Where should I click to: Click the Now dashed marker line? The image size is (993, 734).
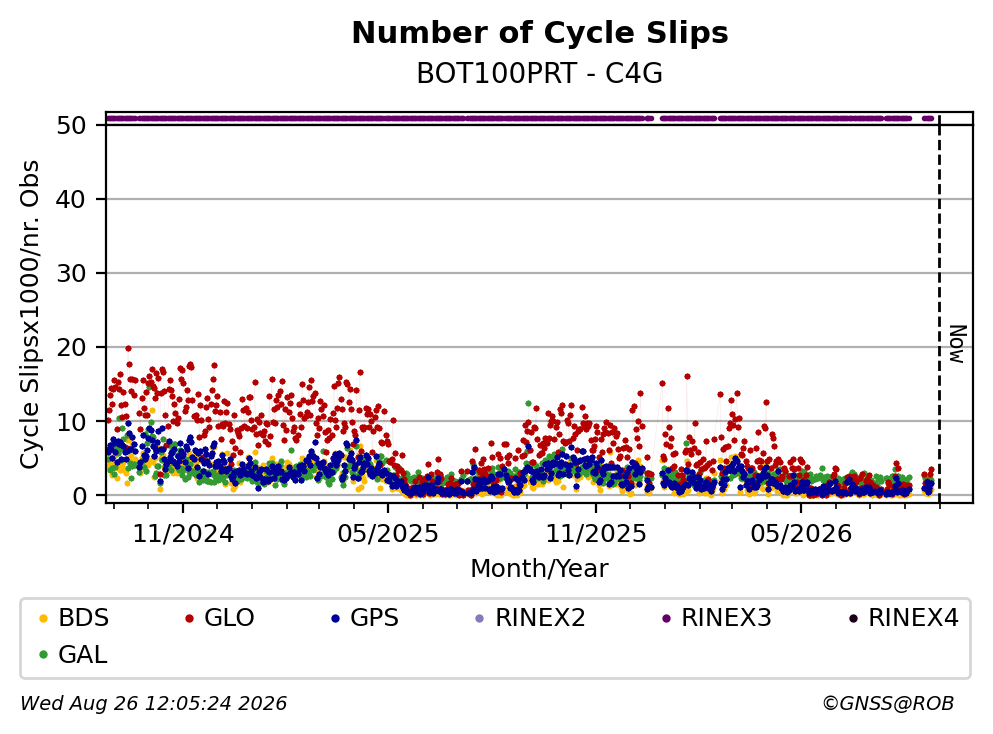[939, 308]
